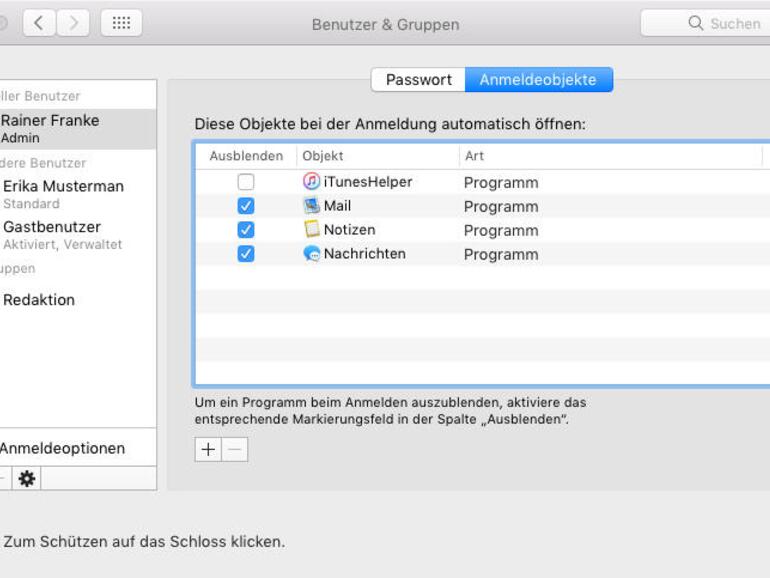
Task: Select the Notizen row name
Action: [x=350, y=229]
